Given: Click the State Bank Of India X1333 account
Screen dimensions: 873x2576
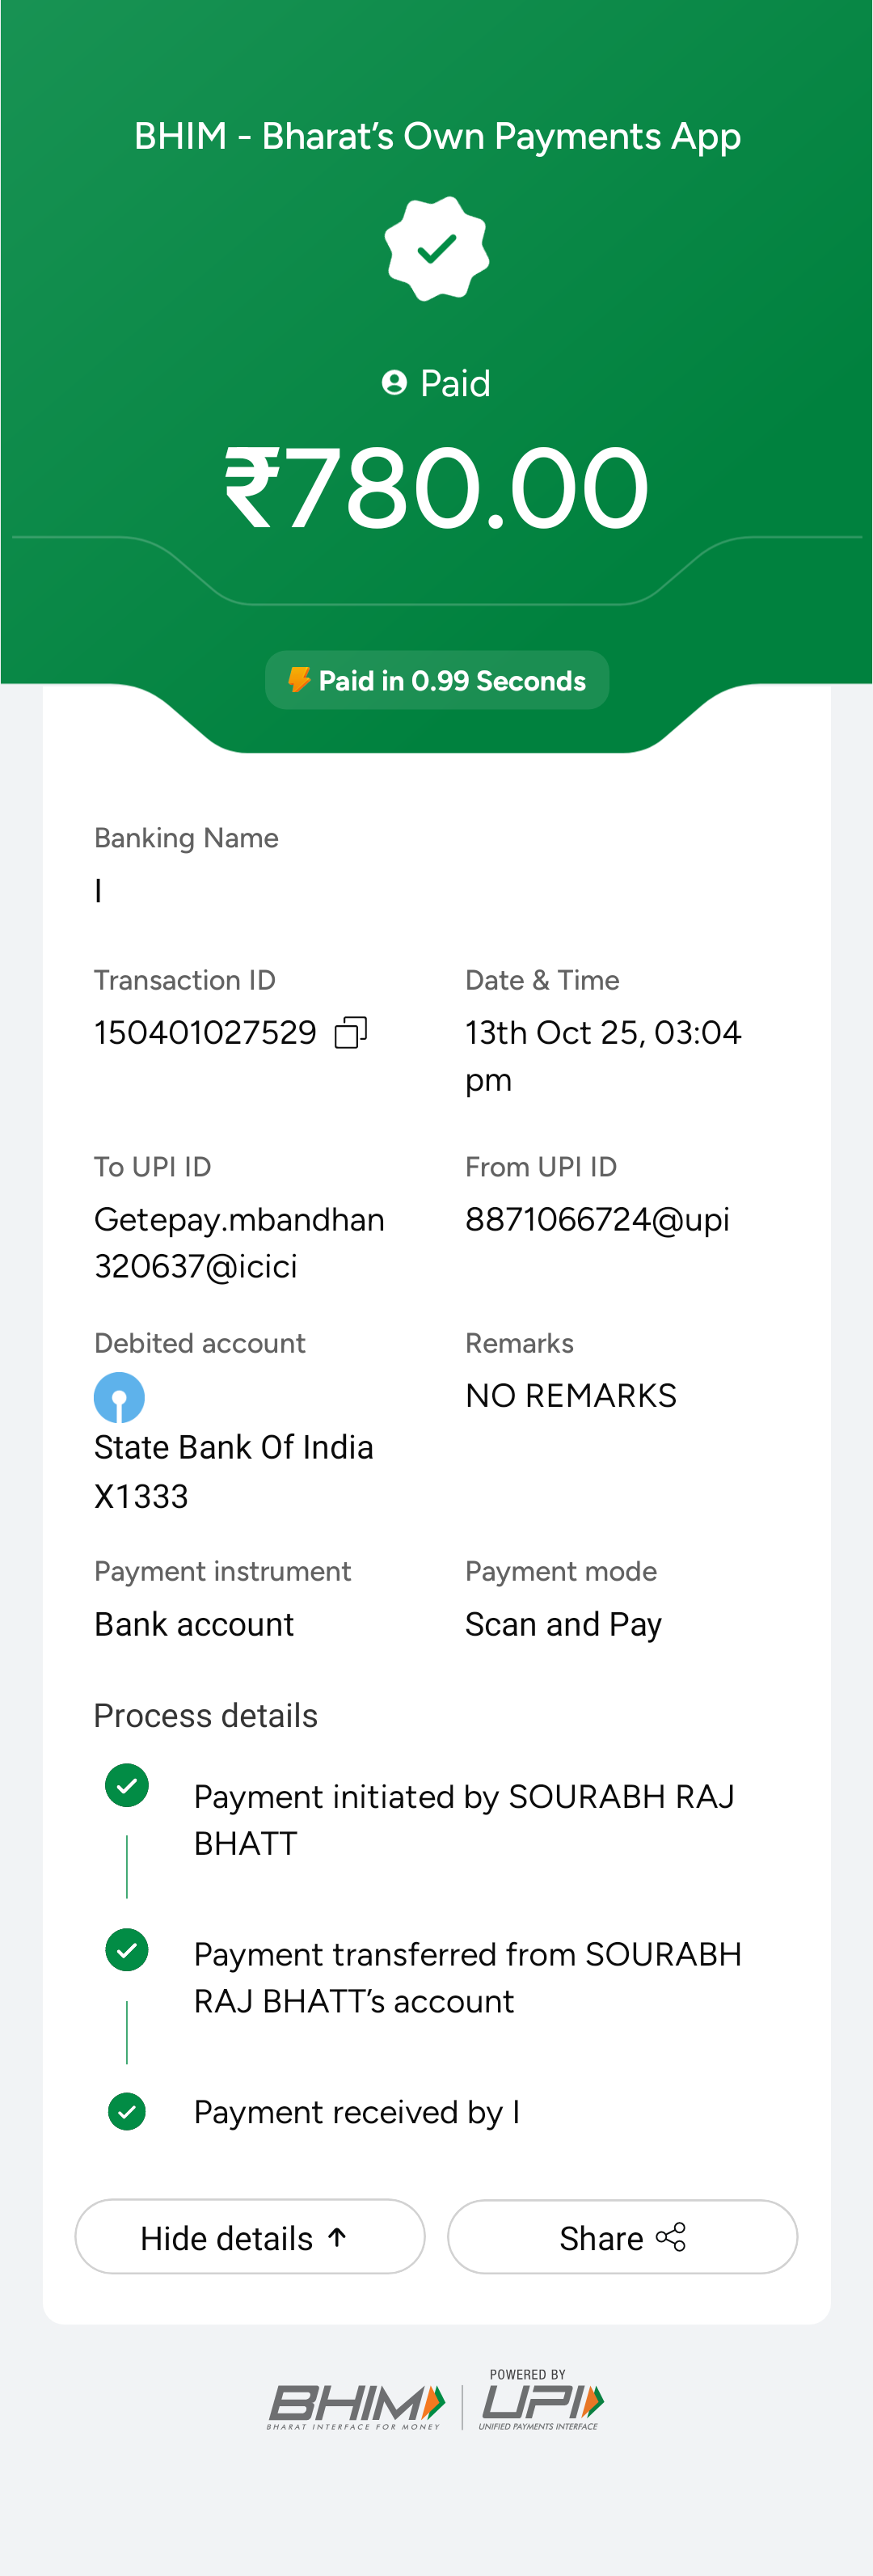Looking at the screenshot, I should coord(233,1471).
